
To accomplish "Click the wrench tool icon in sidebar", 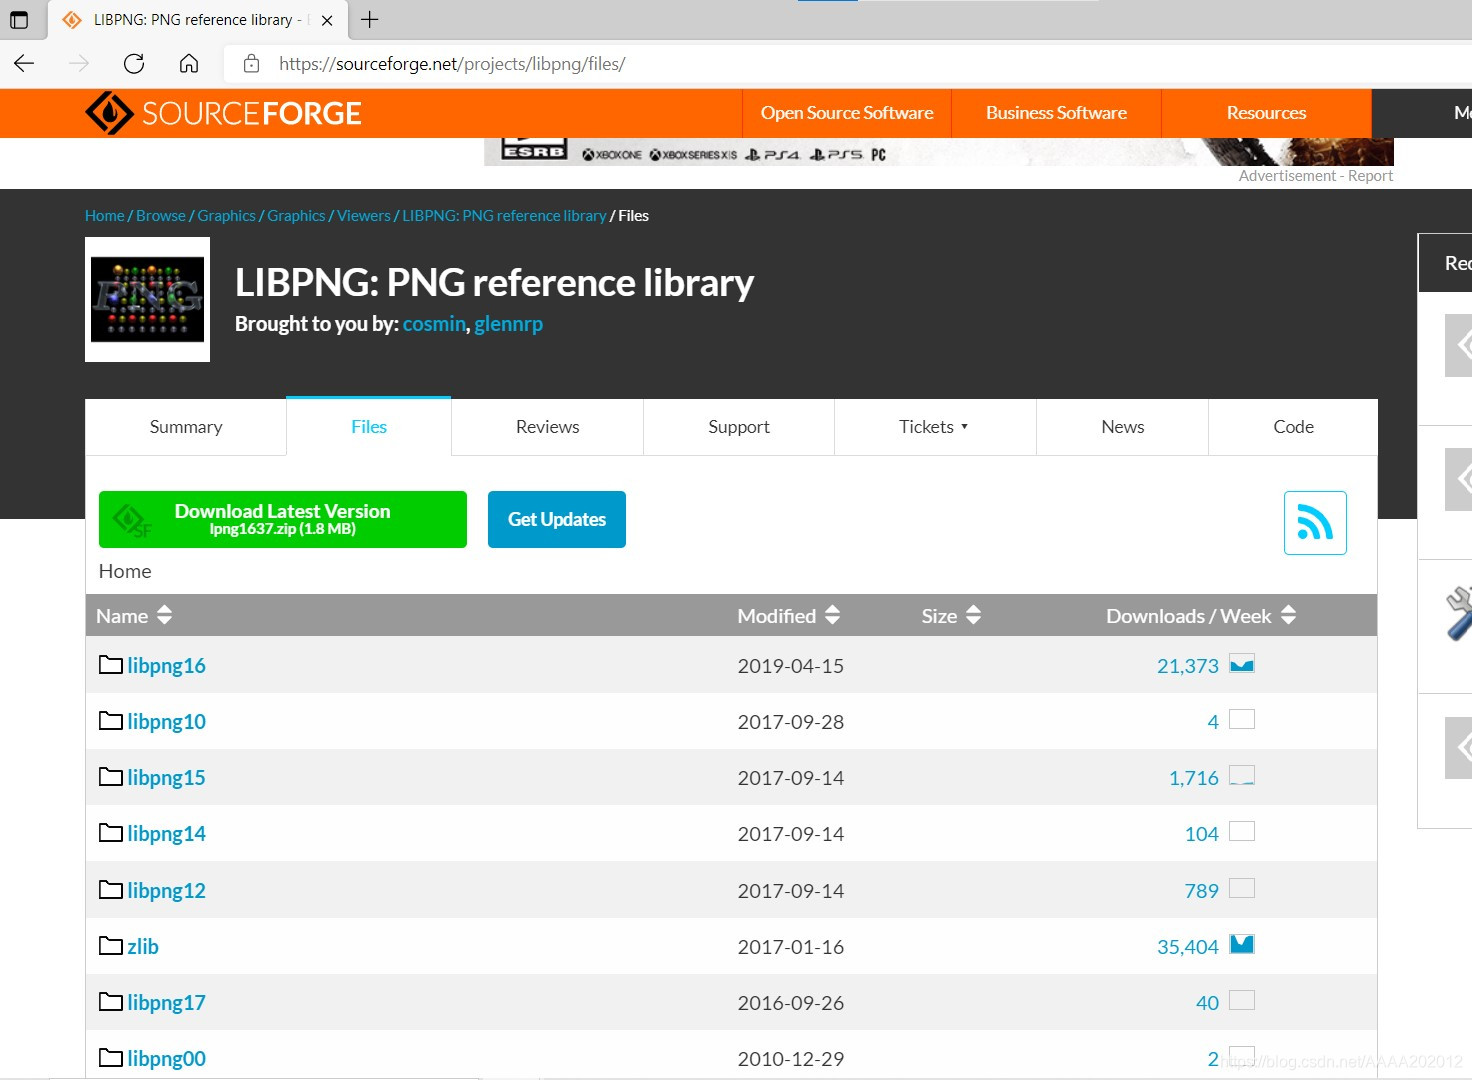I will (1459, 613).
